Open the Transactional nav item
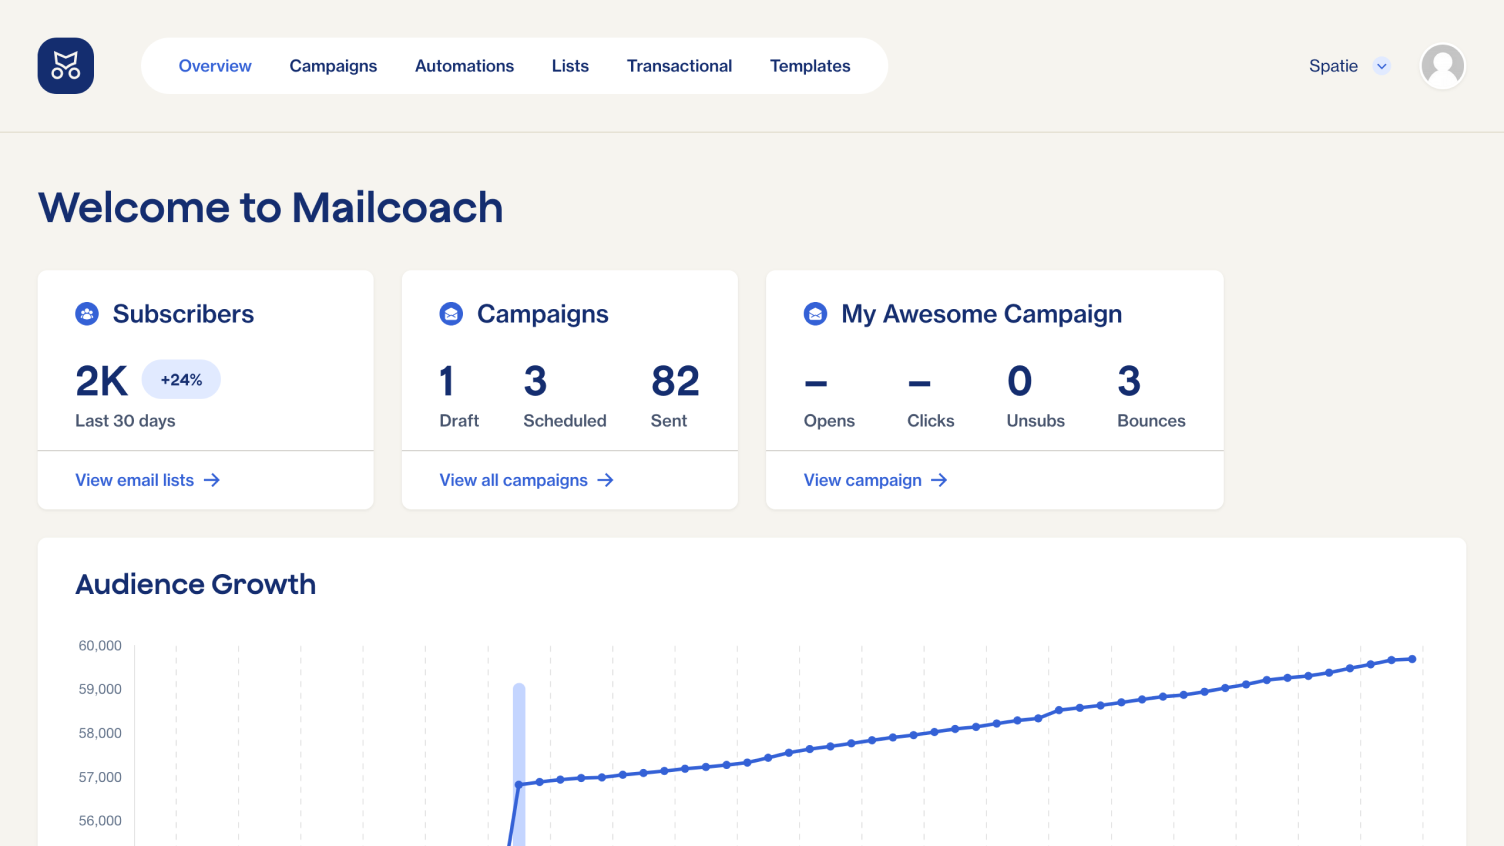The image size is (1504, 846). pyautogui.click(x=679, y=66)
